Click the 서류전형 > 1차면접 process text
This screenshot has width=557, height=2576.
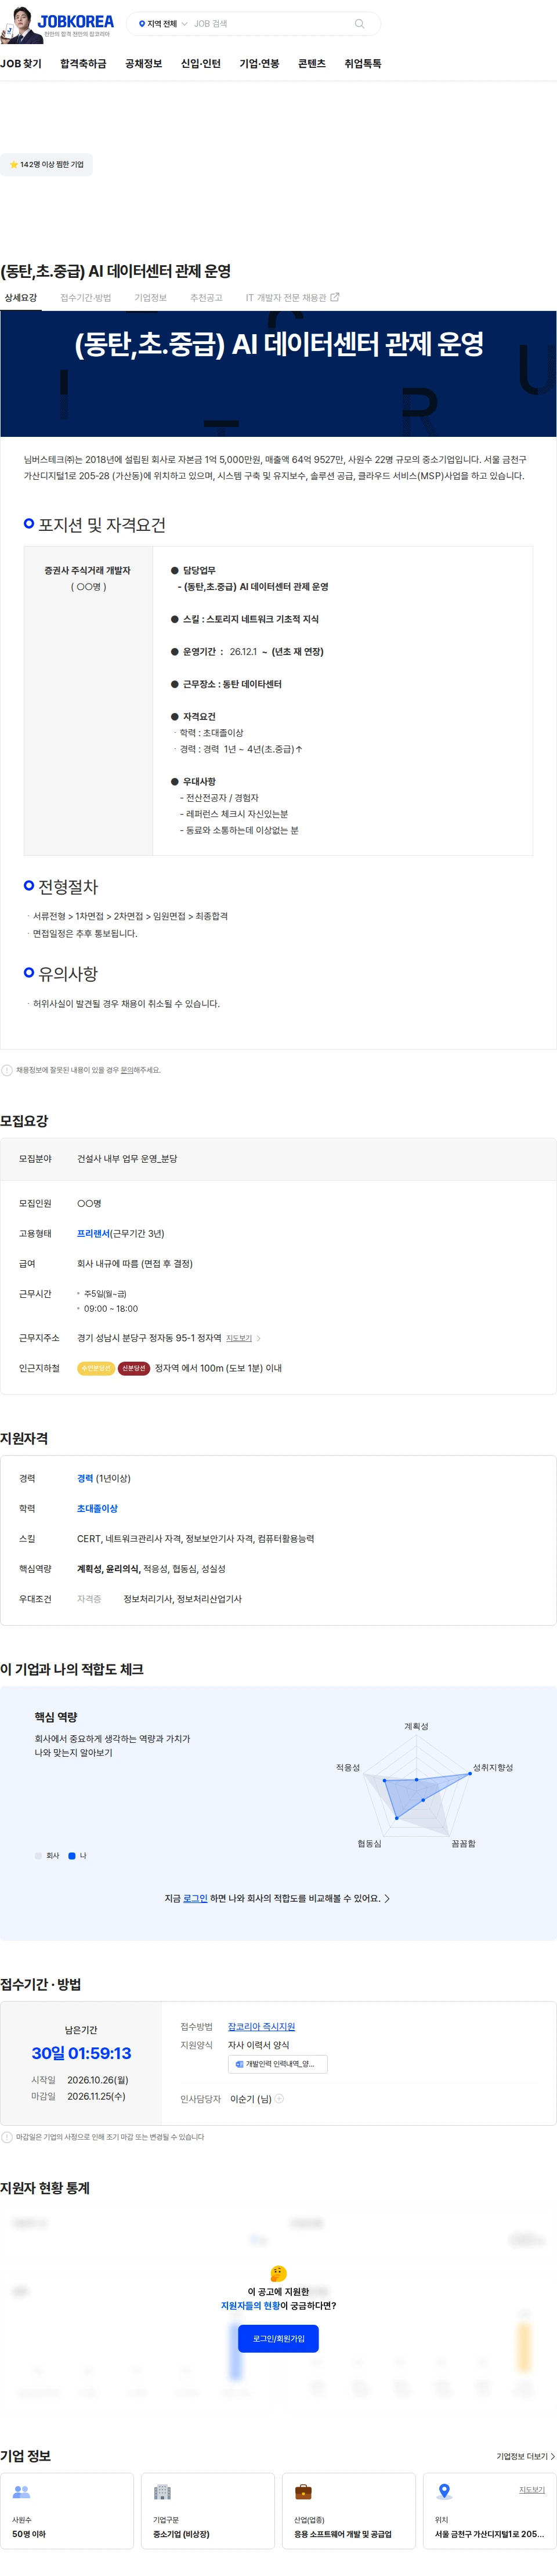pyautogui.click(x=130, y=916)
